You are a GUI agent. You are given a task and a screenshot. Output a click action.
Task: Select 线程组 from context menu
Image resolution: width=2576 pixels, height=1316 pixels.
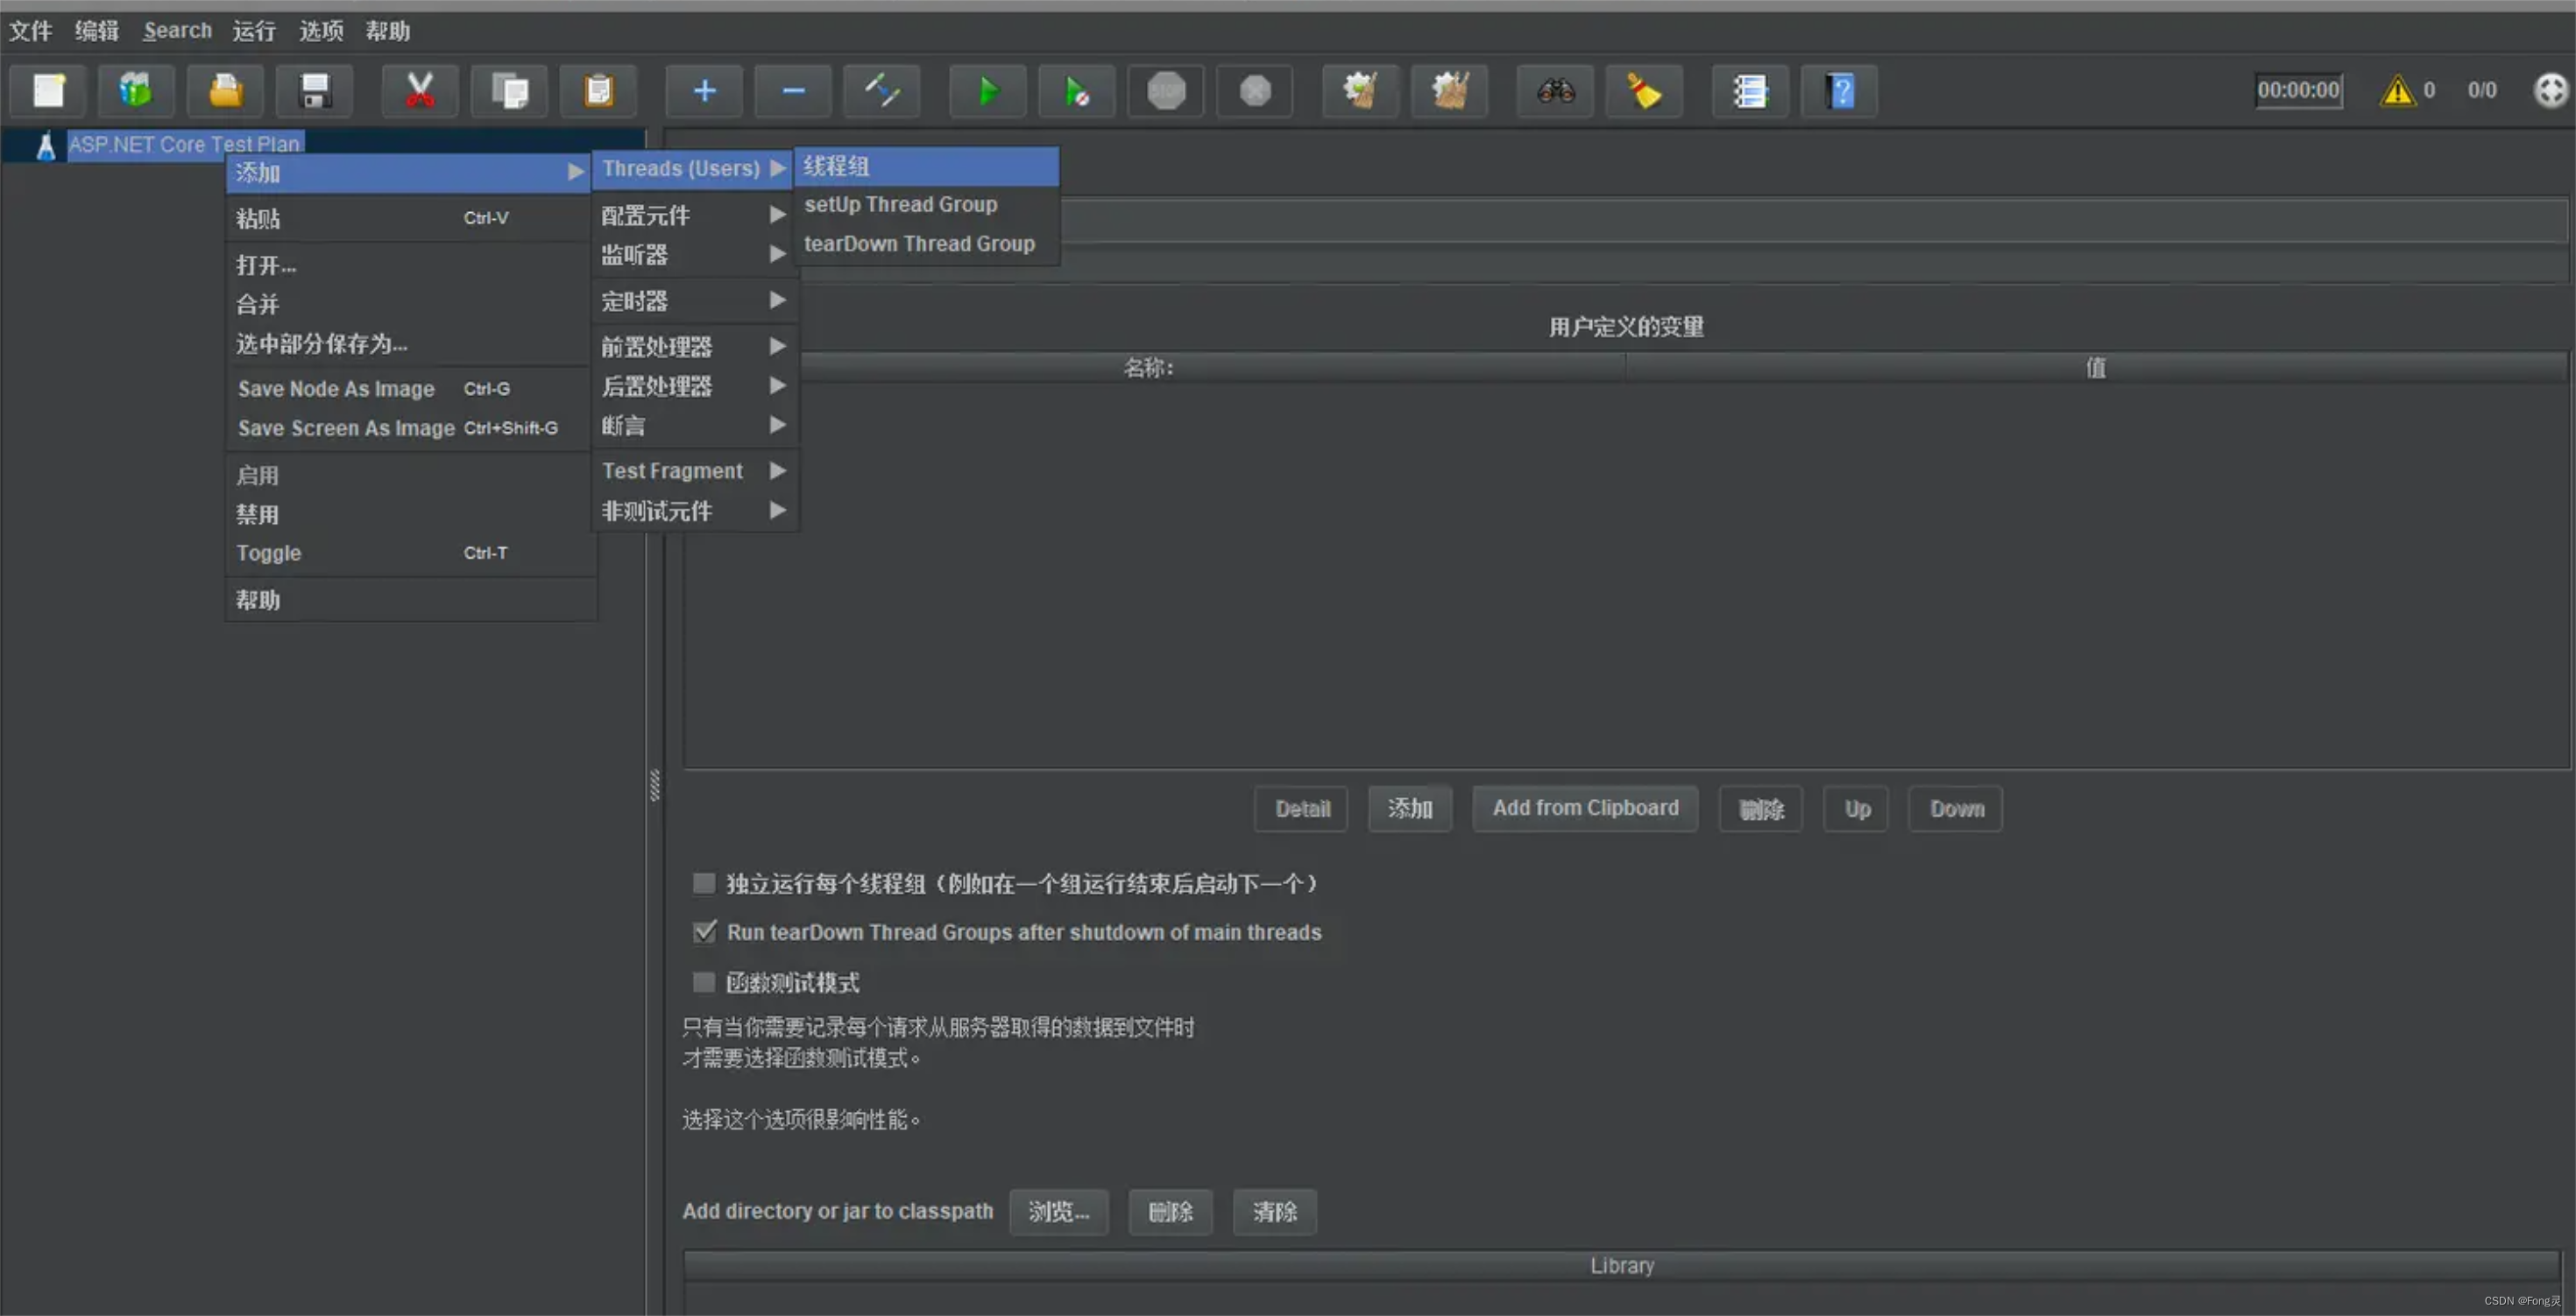pyautogui.click(x=922, y=165)
